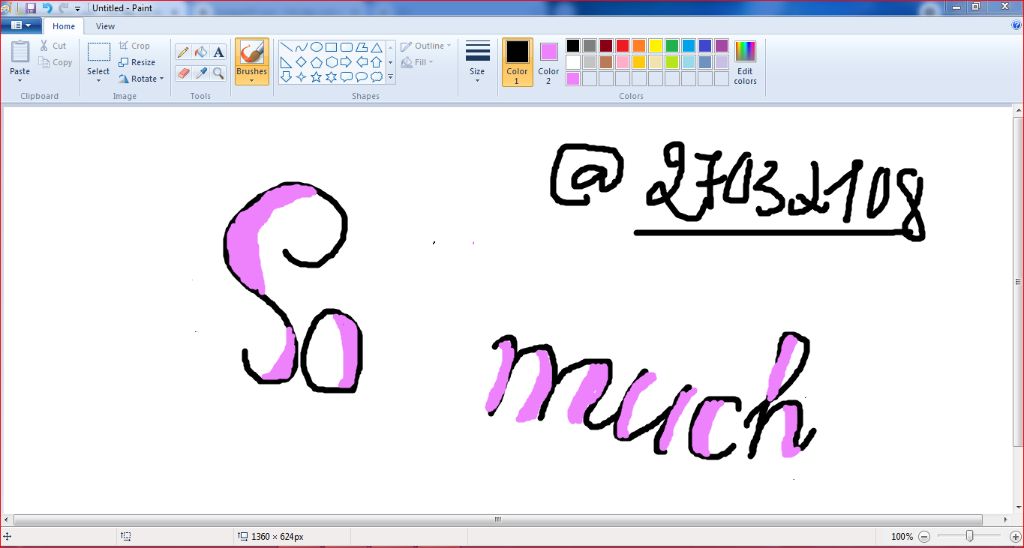Switch to the Home ribbon tab
Viewport: 1024px width, 548px height.
pos(63,26)
